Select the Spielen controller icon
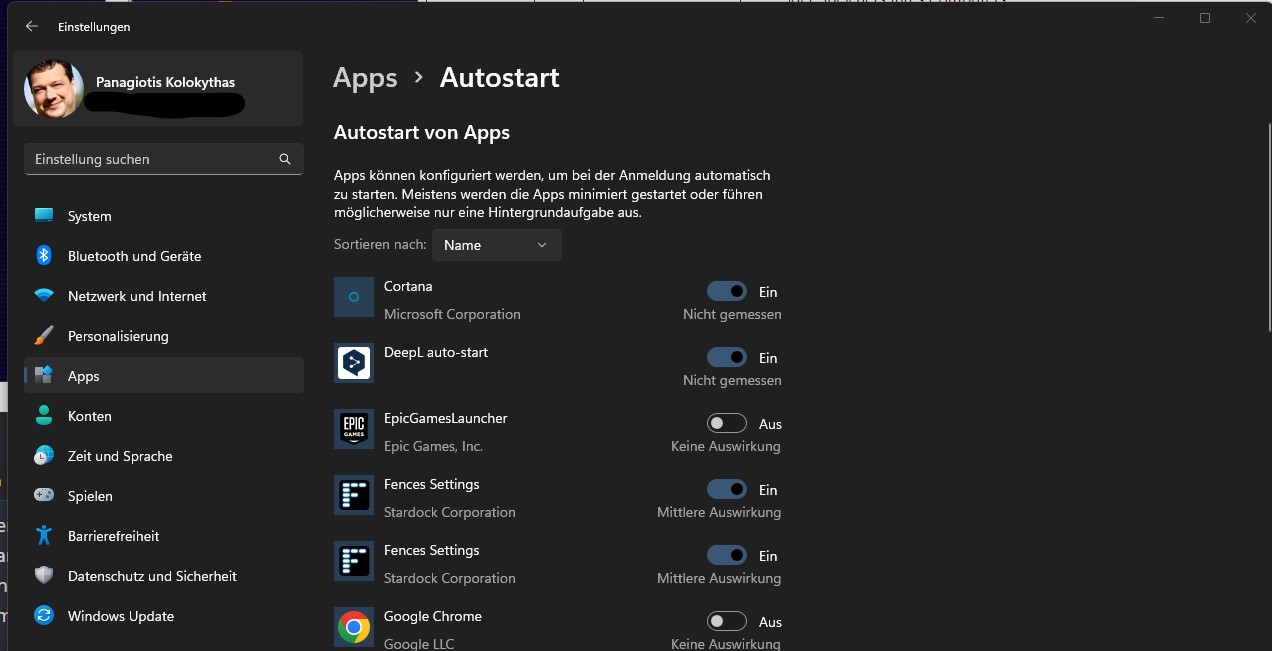 pyautogui.click(x=44, y=495)
